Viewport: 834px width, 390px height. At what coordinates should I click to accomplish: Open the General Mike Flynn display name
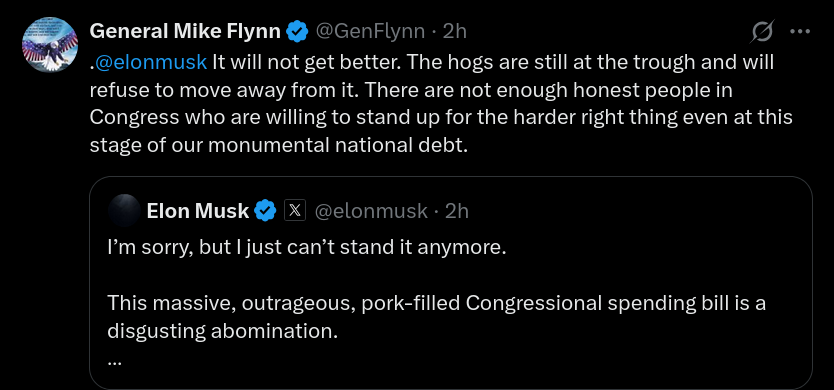pyautogui.click(x=185, y=32)
